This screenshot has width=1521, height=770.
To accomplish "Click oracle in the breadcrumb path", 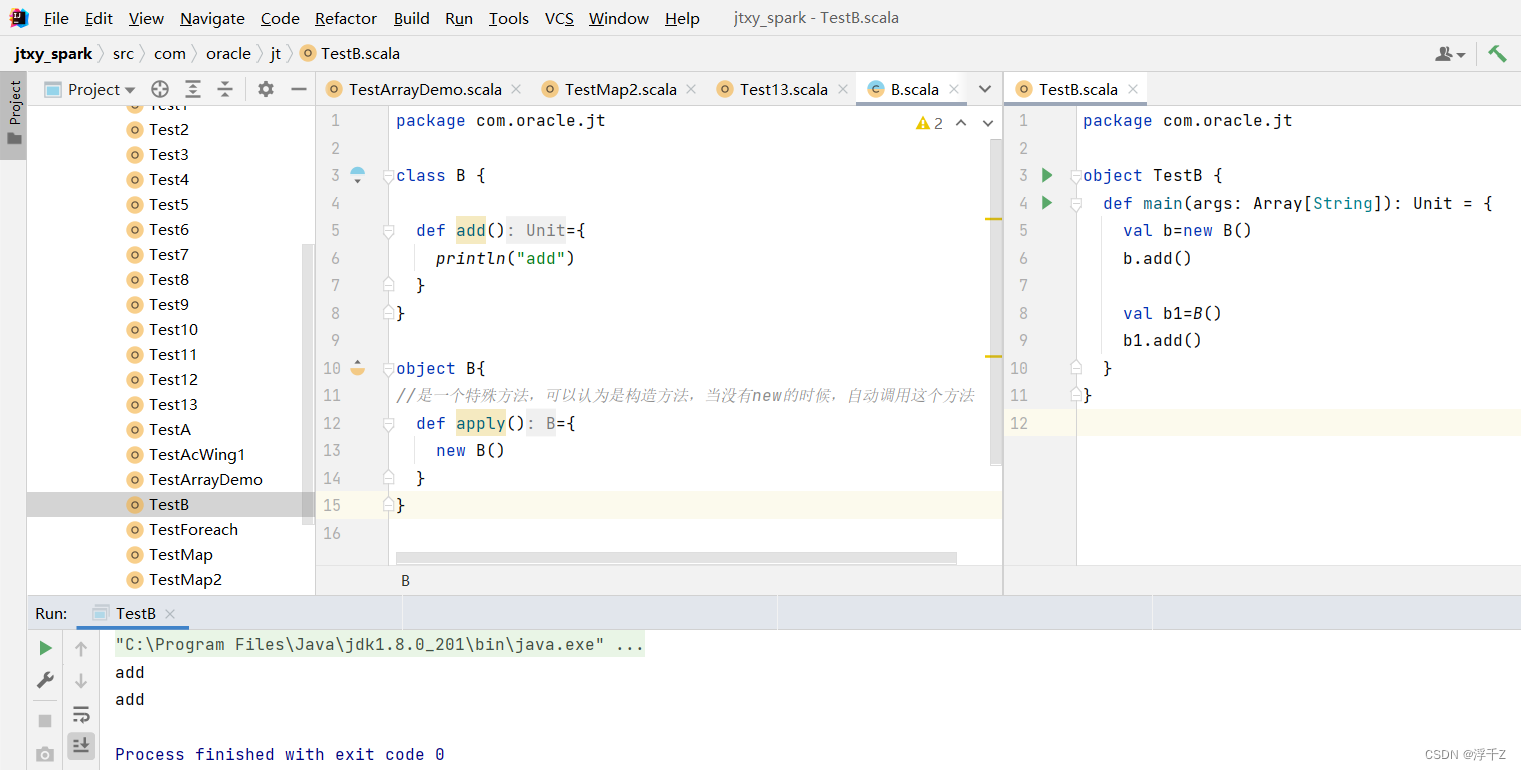I will 228,53.
